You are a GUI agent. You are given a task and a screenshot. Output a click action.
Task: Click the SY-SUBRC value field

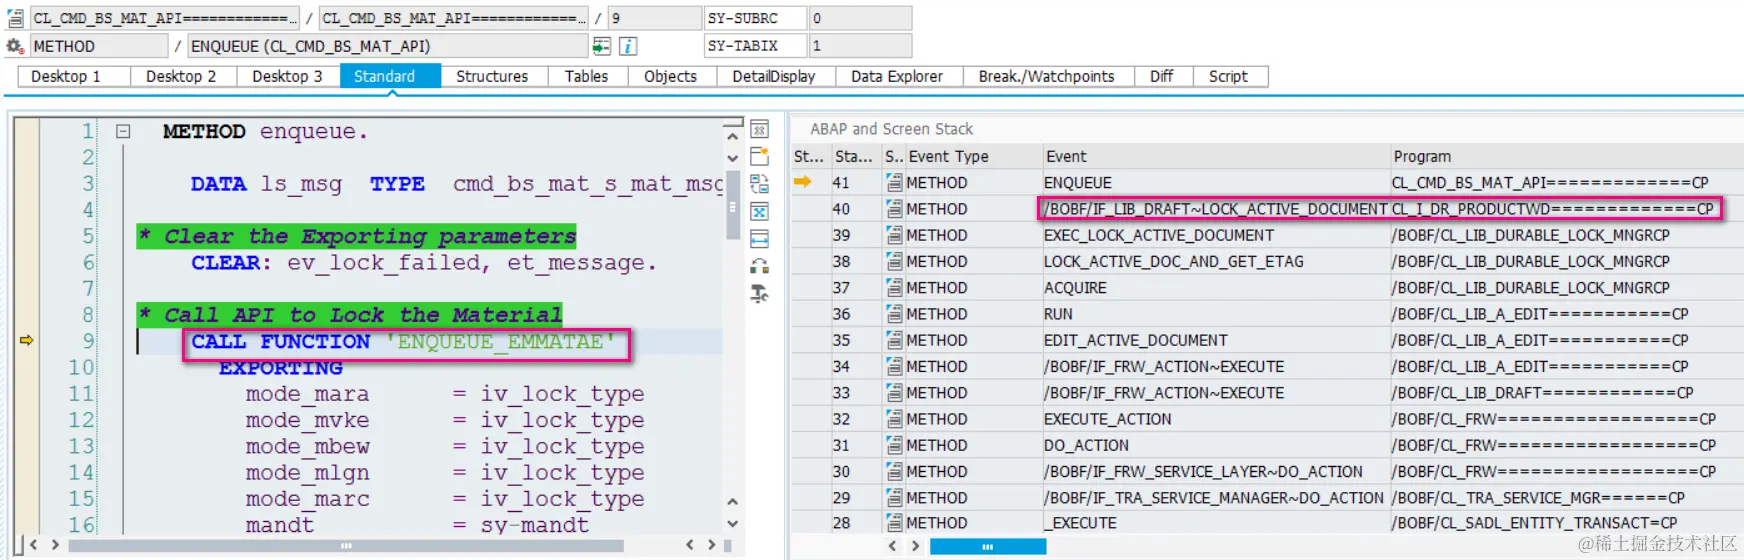[x=860, y=18]
